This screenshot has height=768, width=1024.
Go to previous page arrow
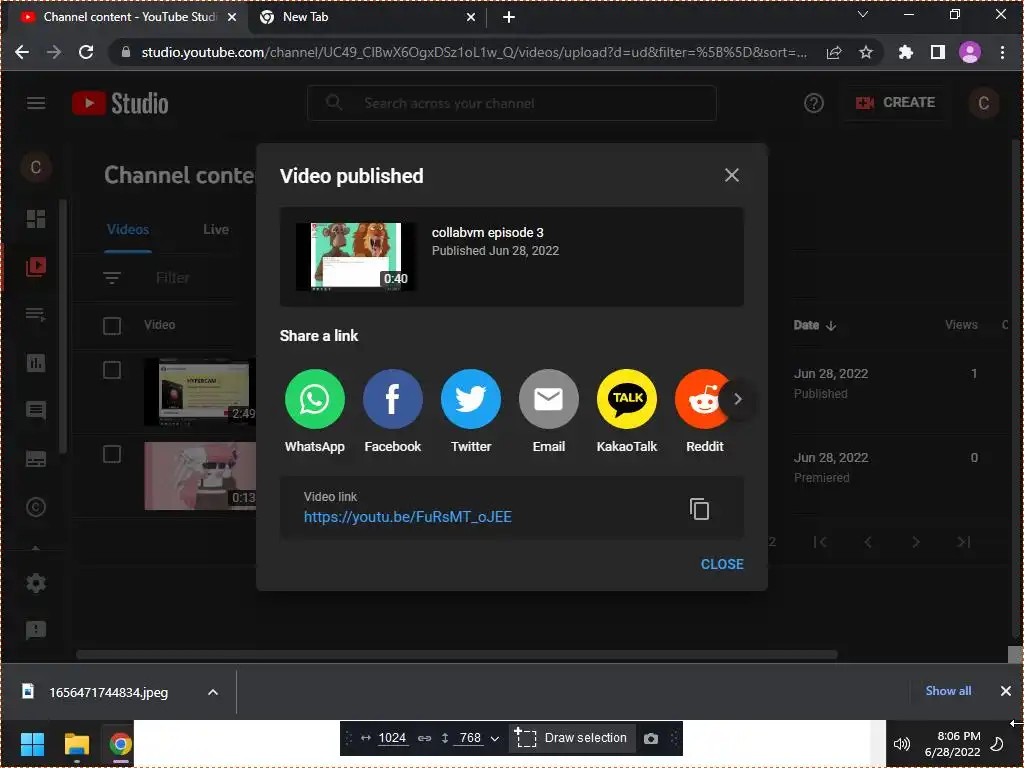[868, 542]
